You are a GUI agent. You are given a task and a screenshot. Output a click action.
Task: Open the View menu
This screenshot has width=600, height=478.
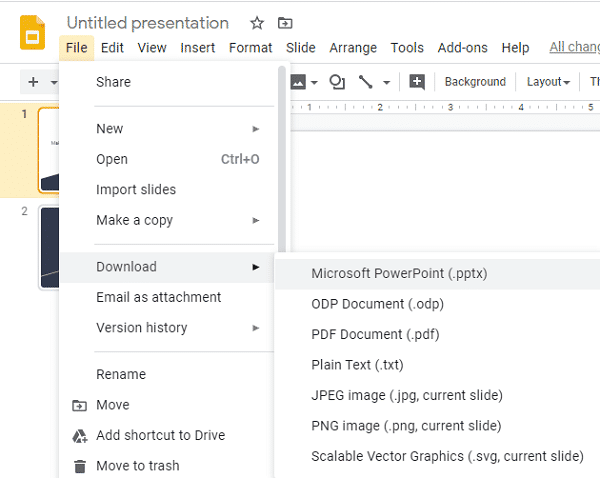(x=152, y=48)
